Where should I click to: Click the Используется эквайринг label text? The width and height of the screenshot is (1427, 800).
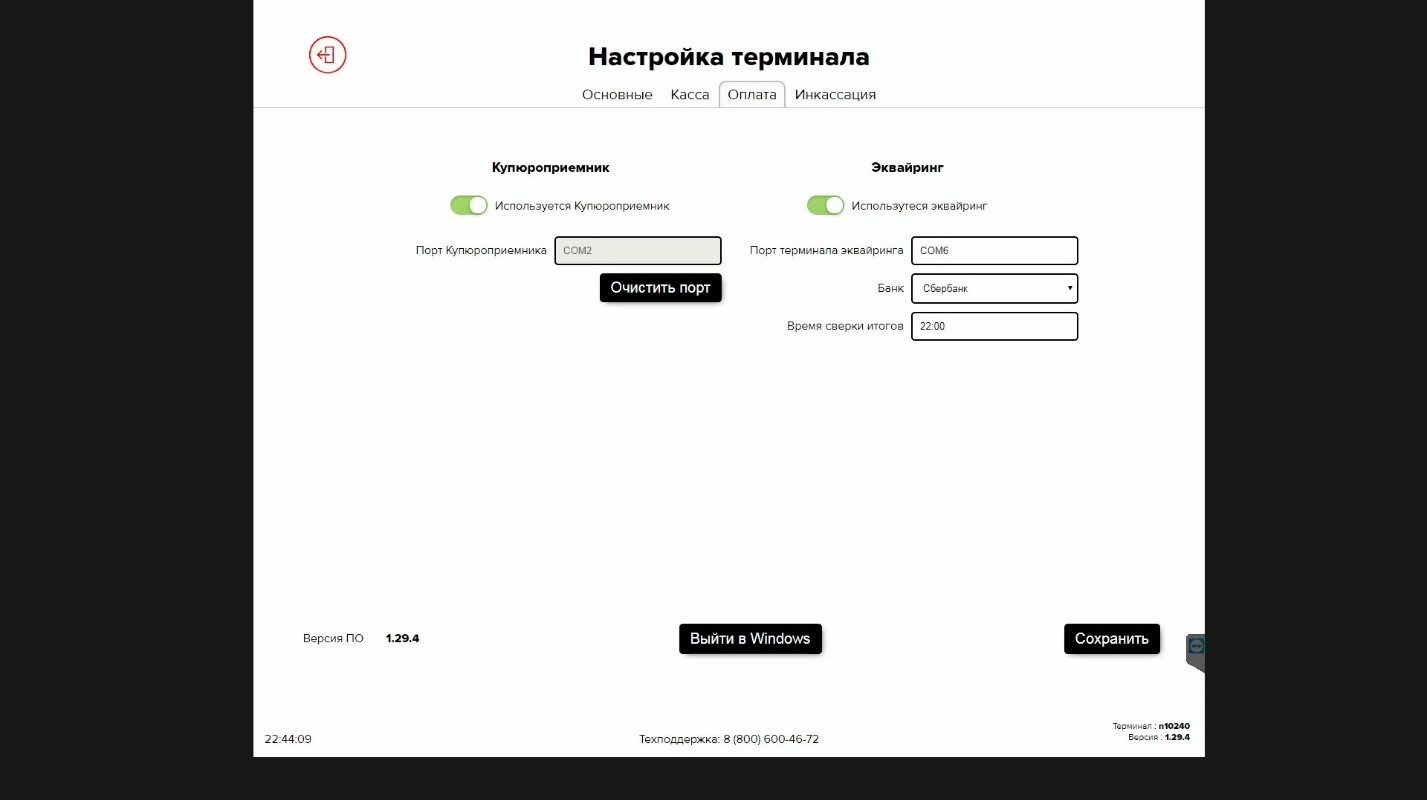(919, 206)
